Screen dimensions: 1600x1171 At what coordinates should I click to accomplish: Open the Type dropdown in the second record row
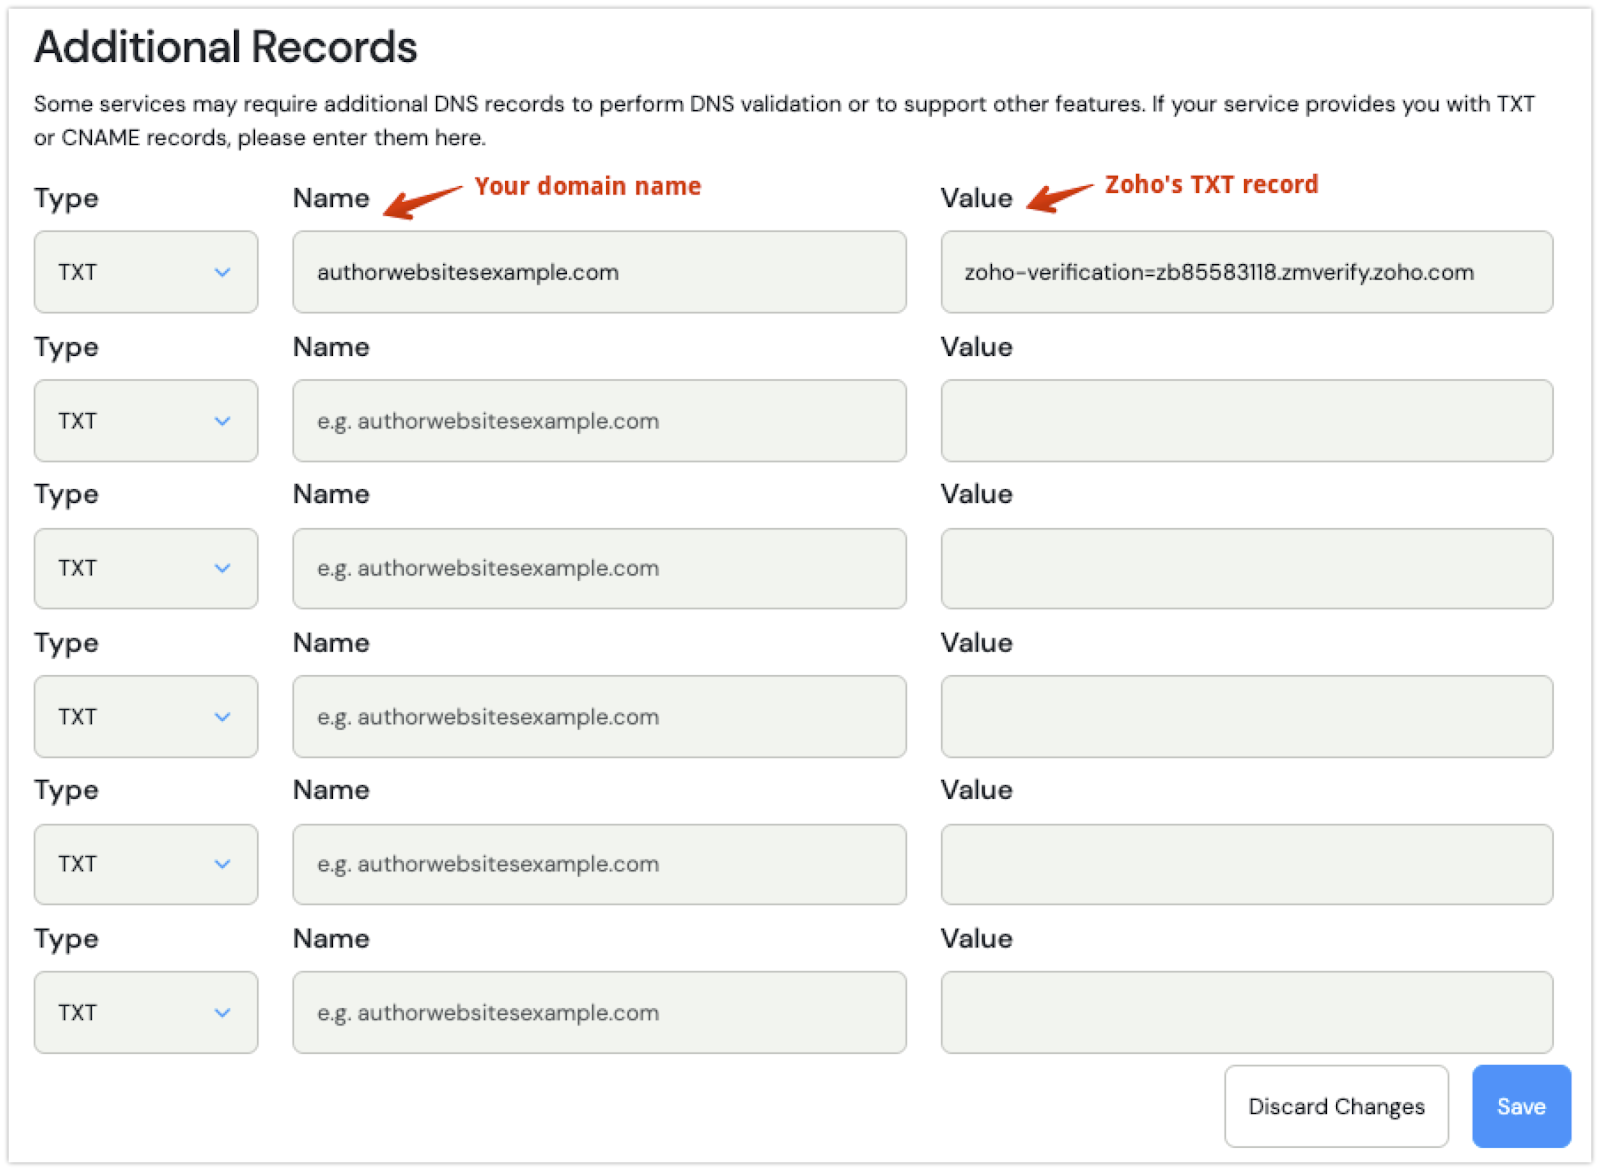(146, 421)
